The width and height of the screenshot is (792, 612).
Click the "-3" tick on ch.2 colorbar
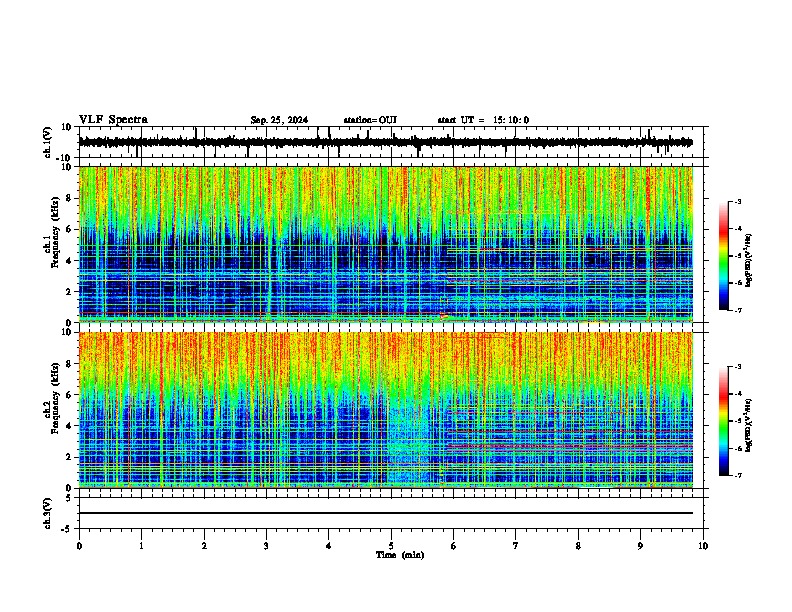click(738, 367)
